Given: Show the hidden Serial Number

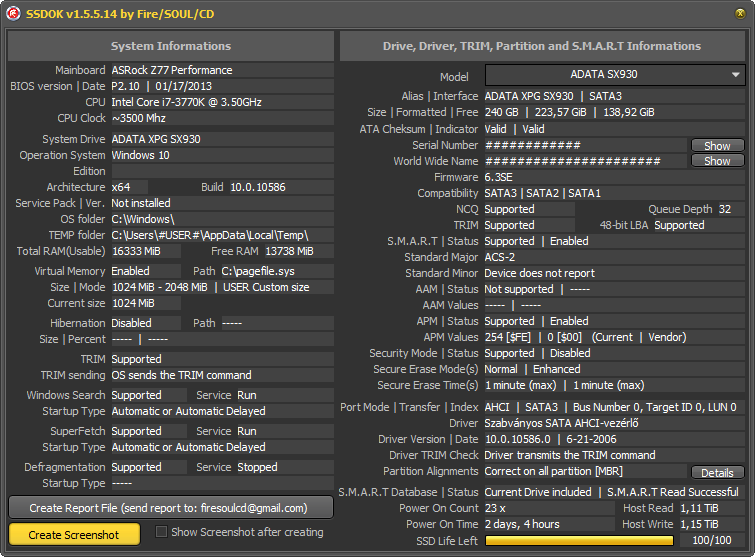Looking at the screenshot, I should tap(717, 145).
